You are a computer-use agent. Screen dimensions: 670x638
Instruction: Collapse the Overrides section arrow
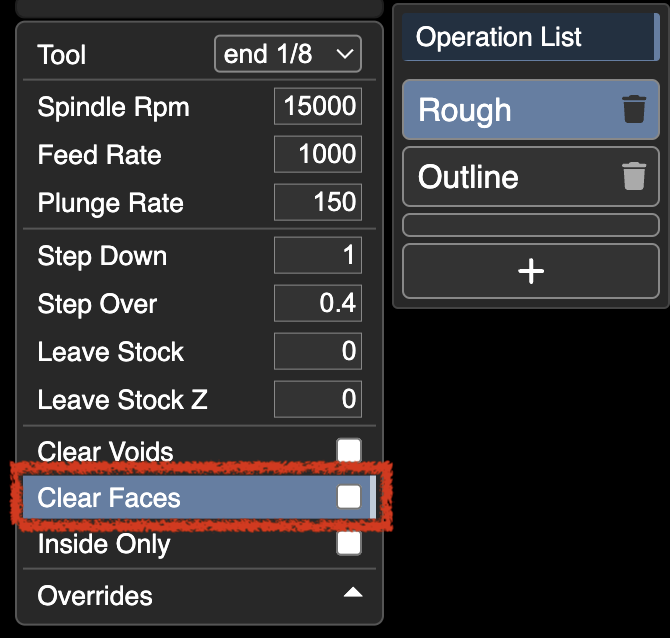(x=353, y=593)
